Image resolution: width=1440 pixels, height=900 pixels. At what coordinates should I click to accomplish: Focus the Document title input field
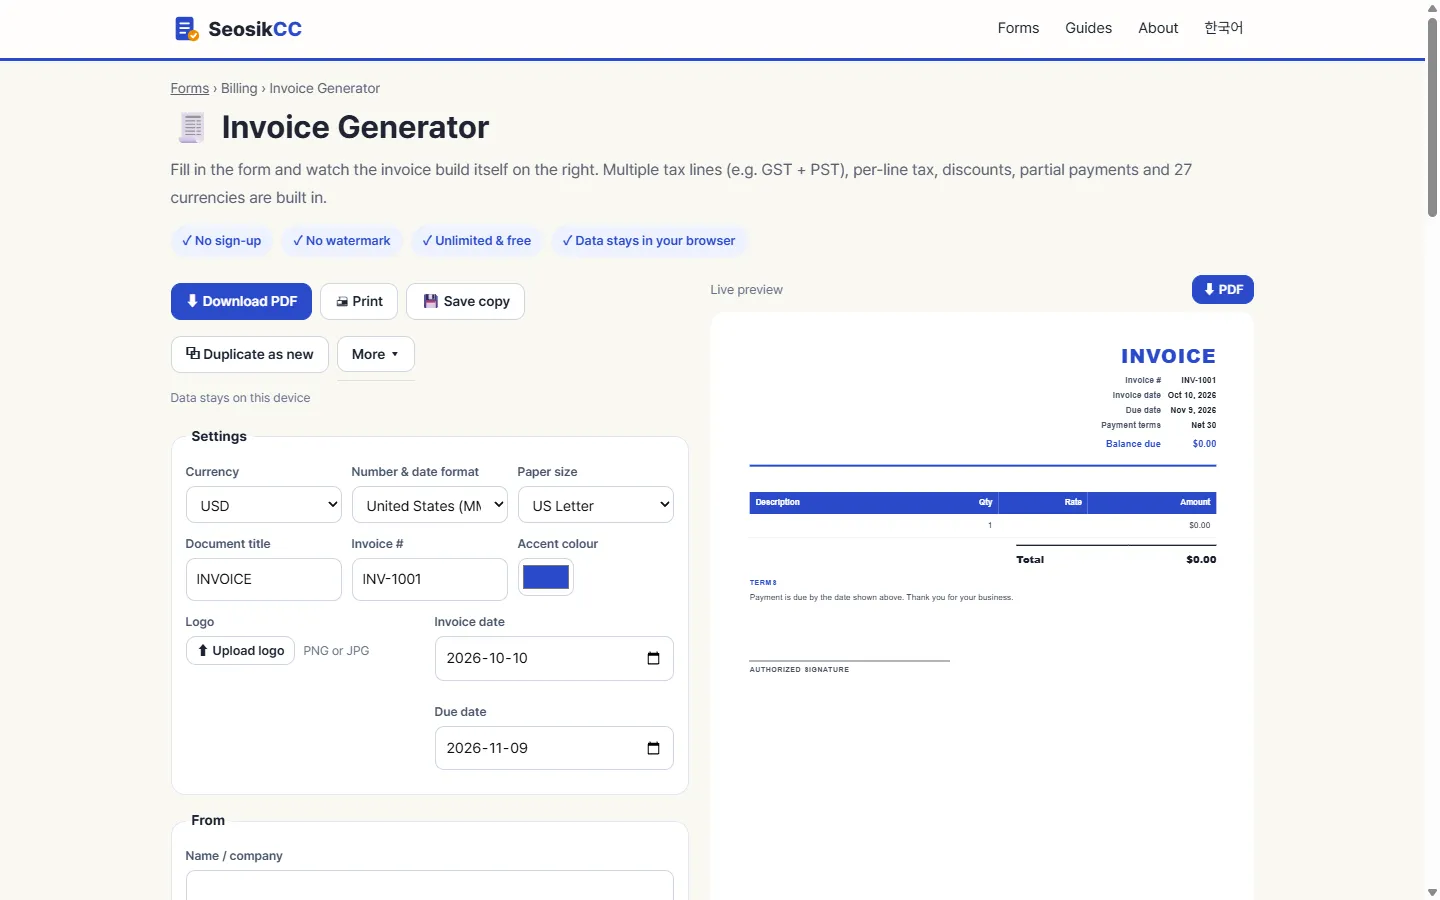click(x=264, y=579)
